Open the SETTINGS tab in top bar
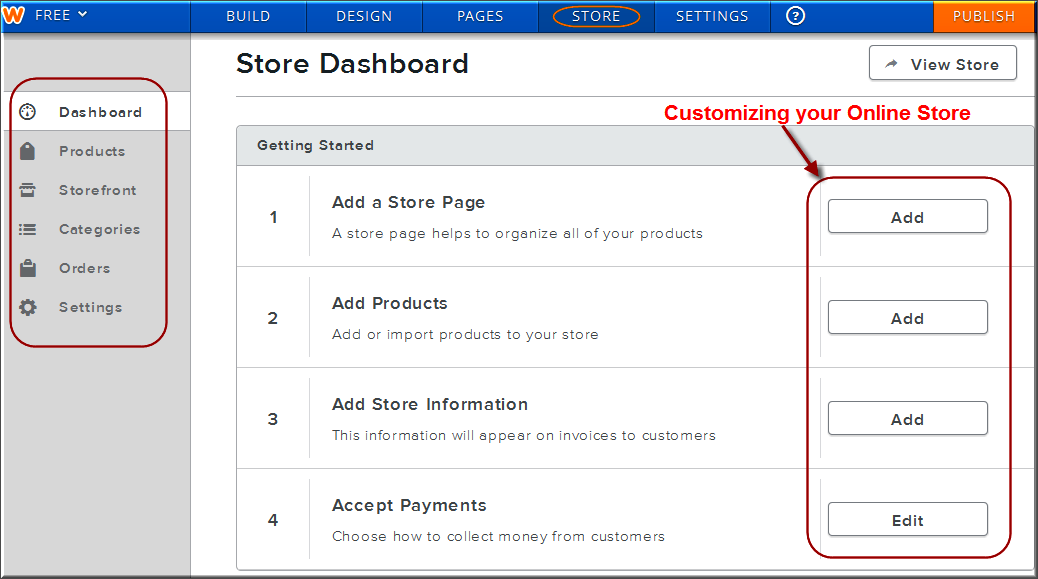This screenshot has width=1038, height=579. tap(712, 16)
